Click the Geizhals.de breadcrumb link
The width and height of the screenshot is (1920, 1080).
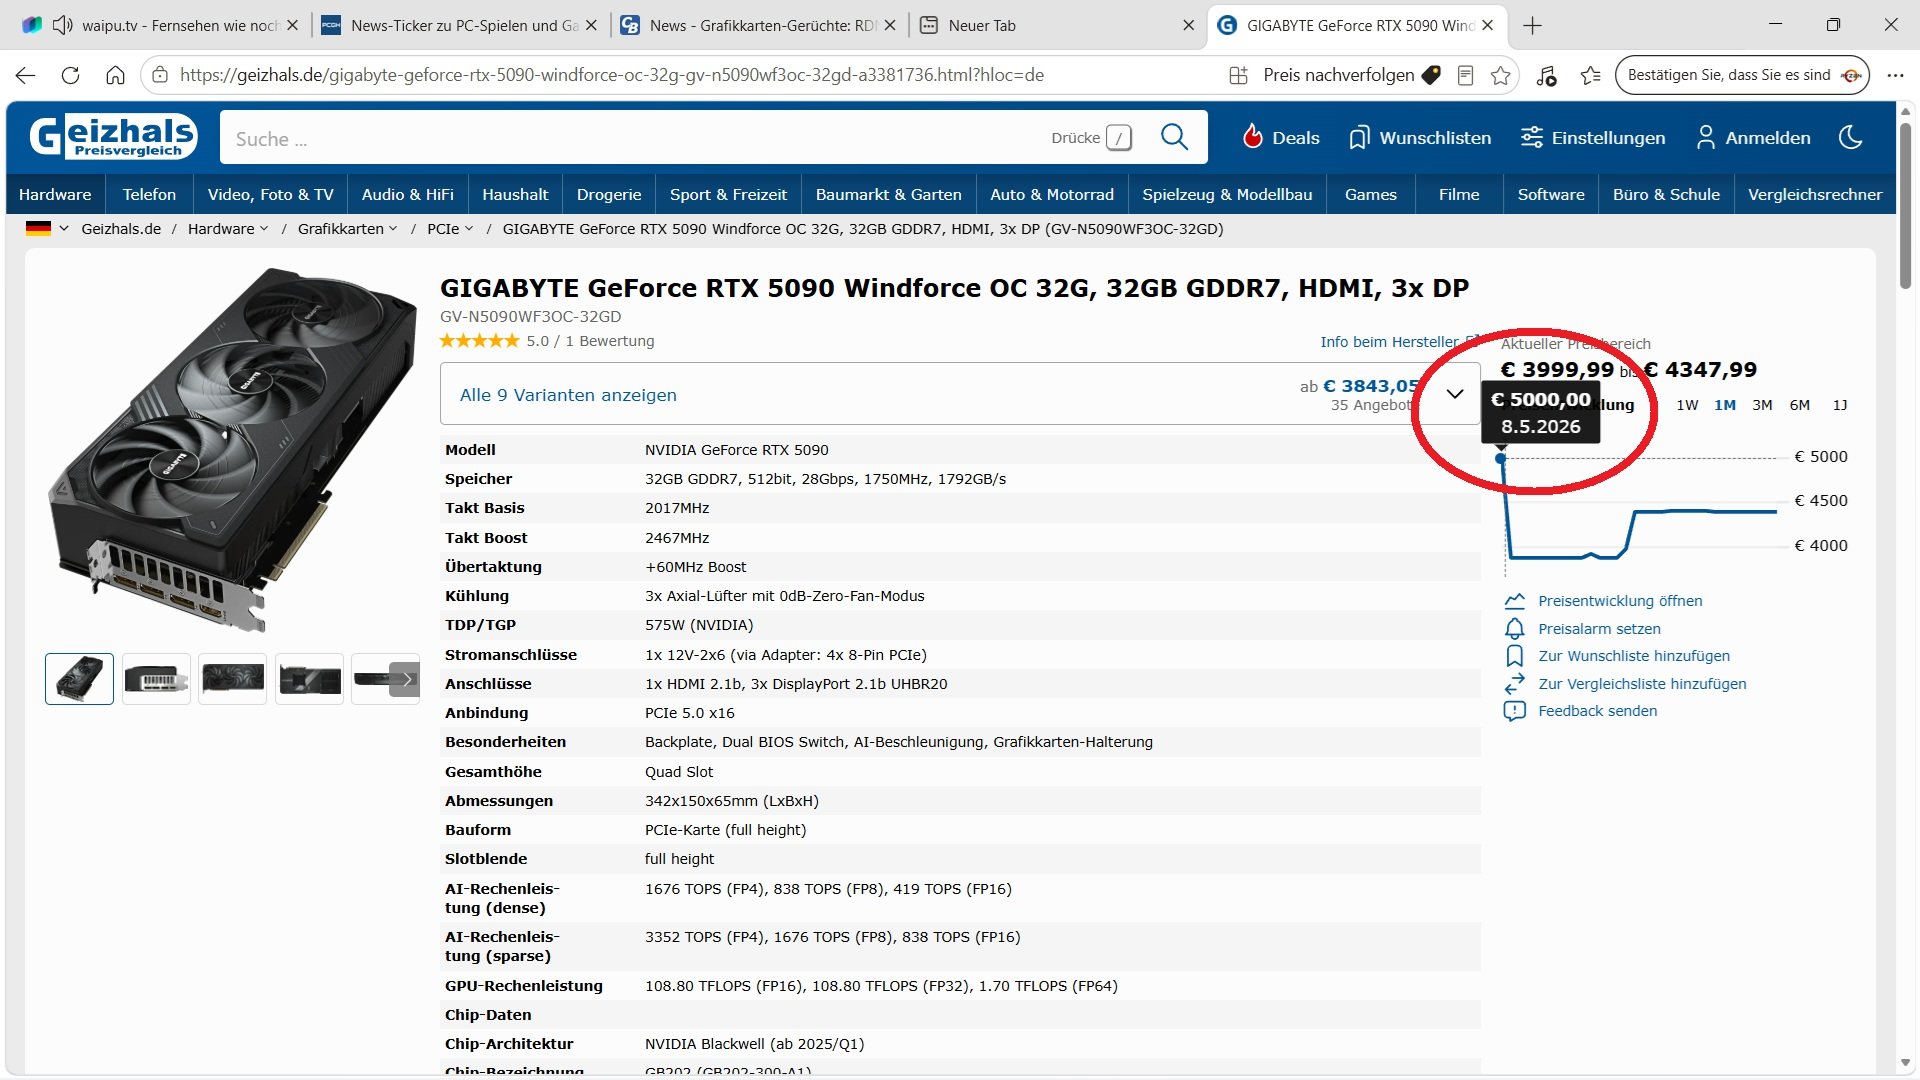(x=121, y=229)
